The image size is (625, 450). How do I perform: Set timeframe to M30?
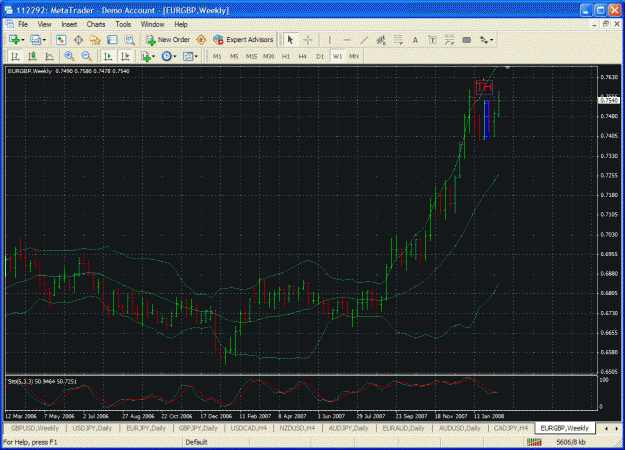tap(269, 56)
